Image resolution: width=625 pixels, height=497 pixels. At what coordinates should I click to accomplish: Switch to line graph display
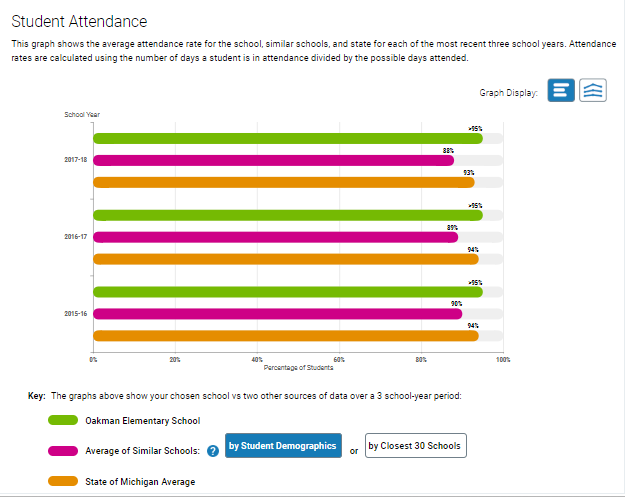click(594, 90)
